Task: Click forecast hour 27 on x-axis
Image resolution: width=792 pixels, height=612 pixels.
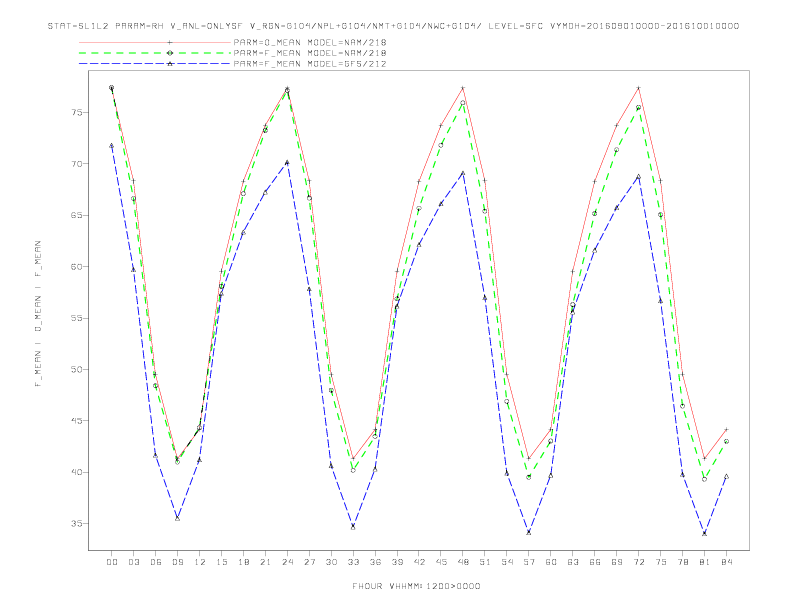Action: click(x=310, y=562)
